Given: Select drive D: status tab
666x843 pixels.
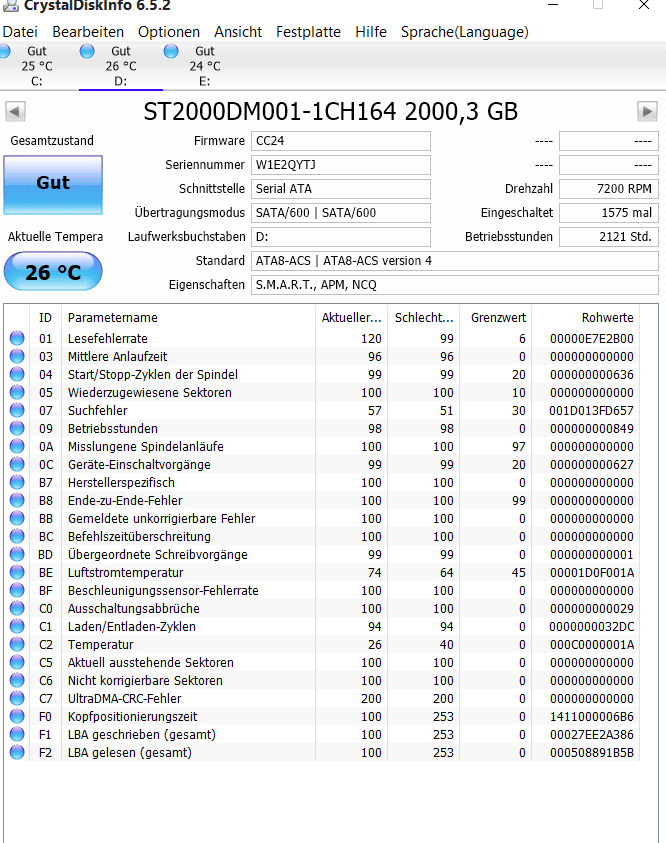Looking at the screenshot, I should click(121, 66).
